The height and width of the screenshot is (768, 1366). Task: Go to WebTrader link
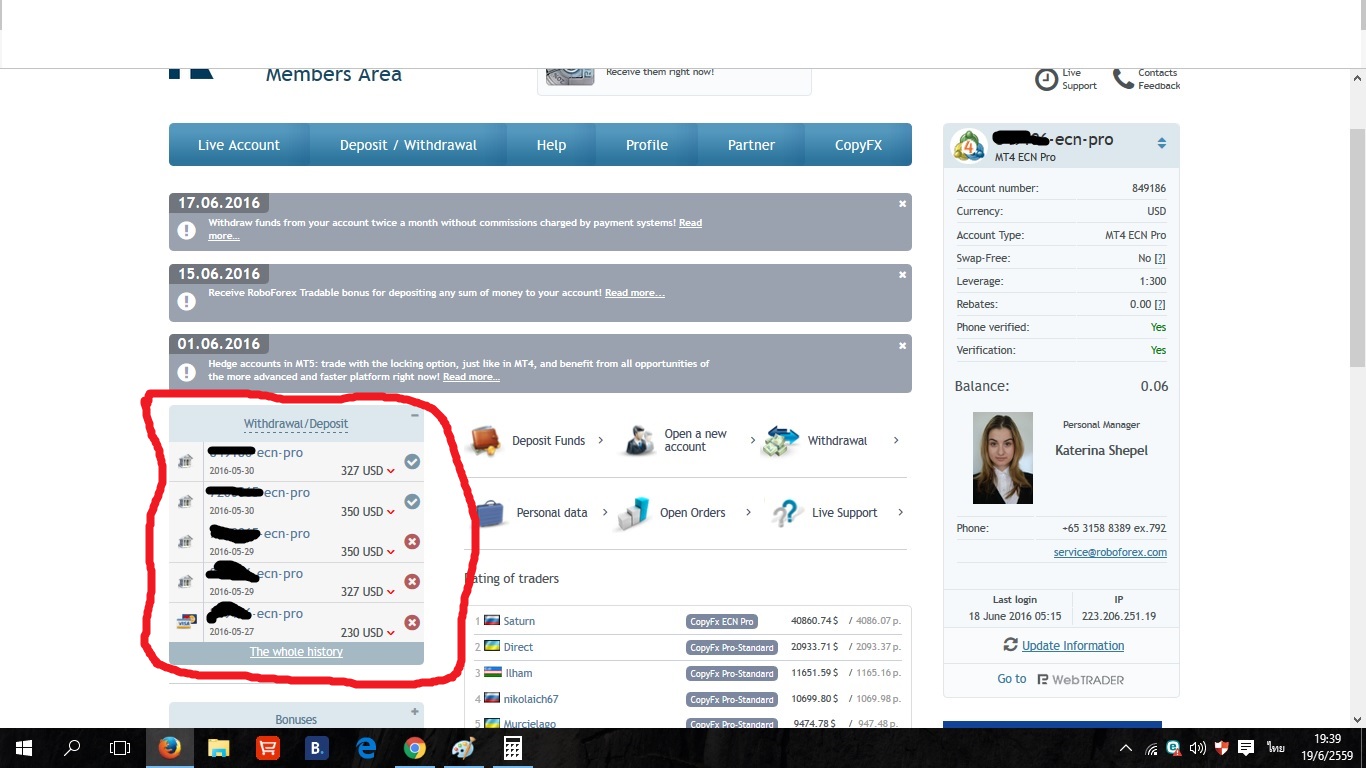point(1061,679)
